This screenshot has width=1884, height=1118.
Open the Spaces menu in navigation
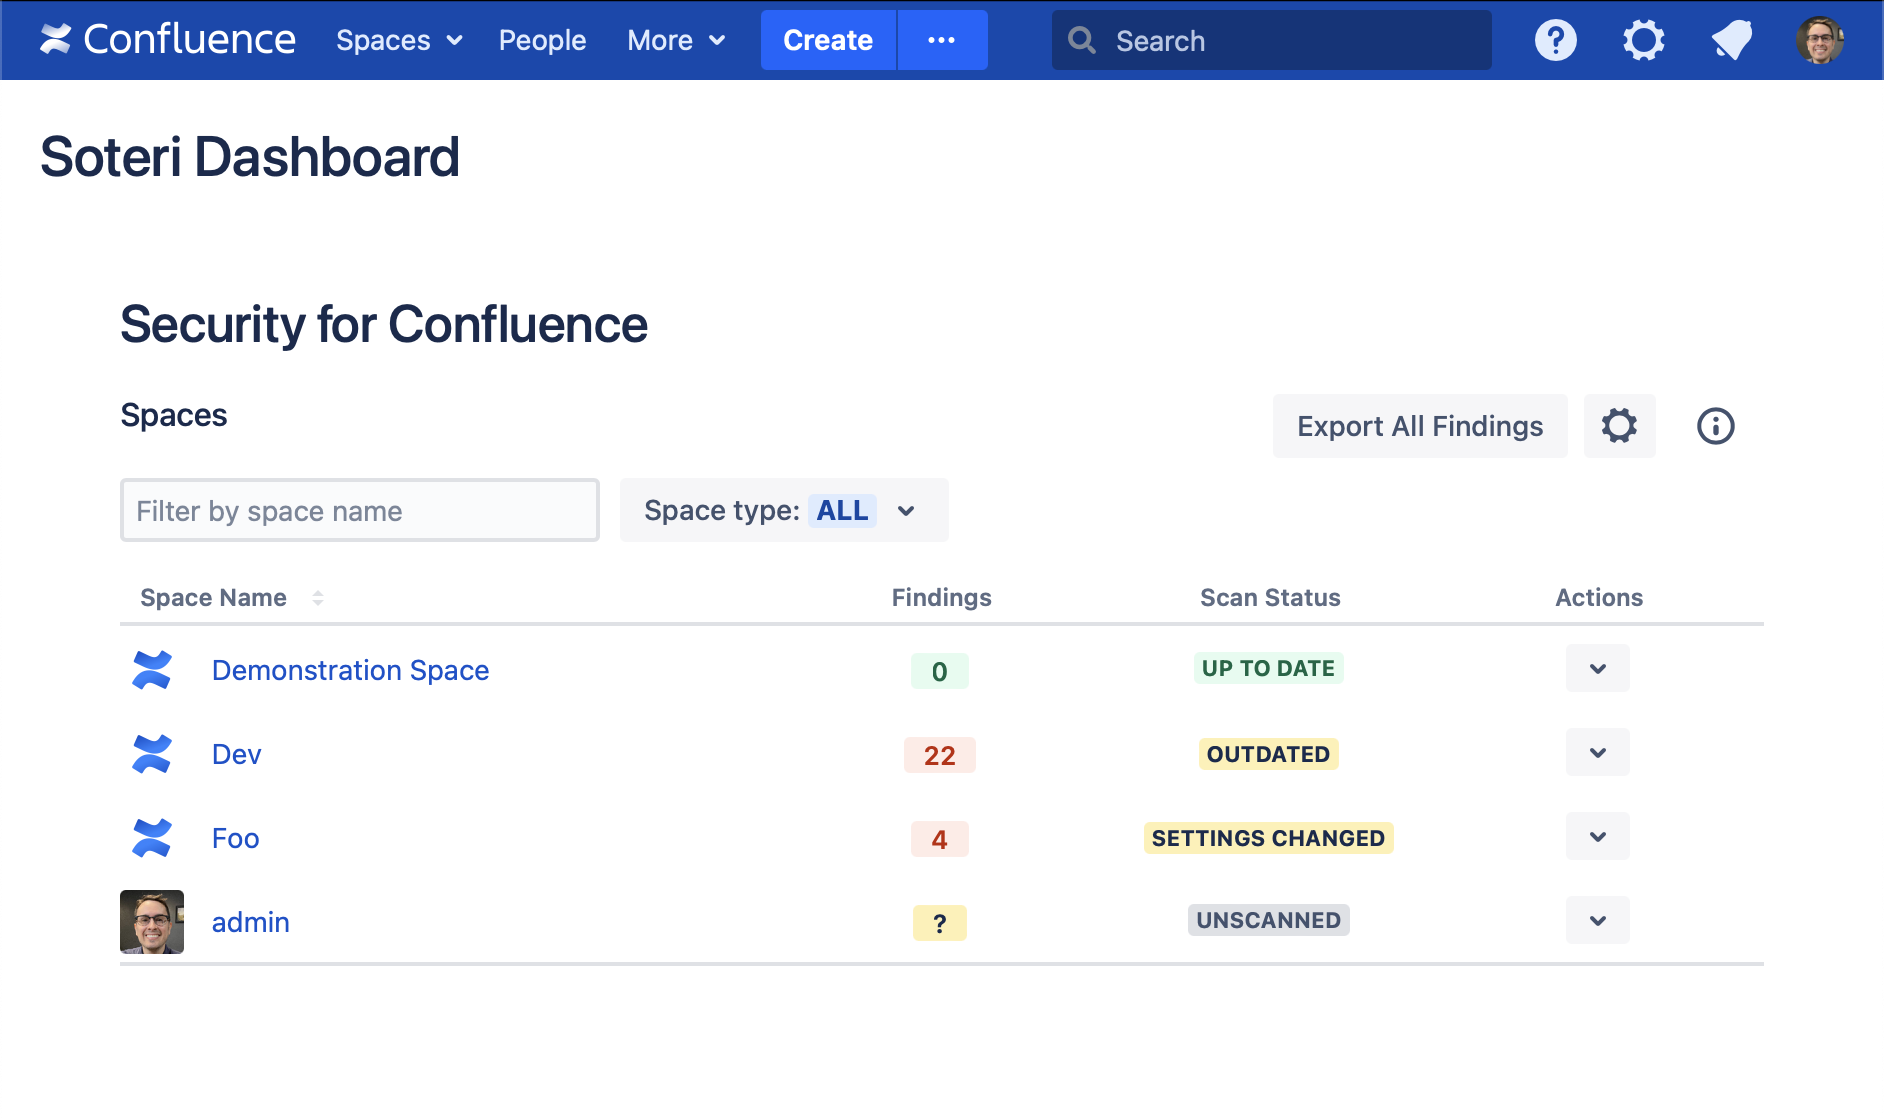click(x=399, y=40)
